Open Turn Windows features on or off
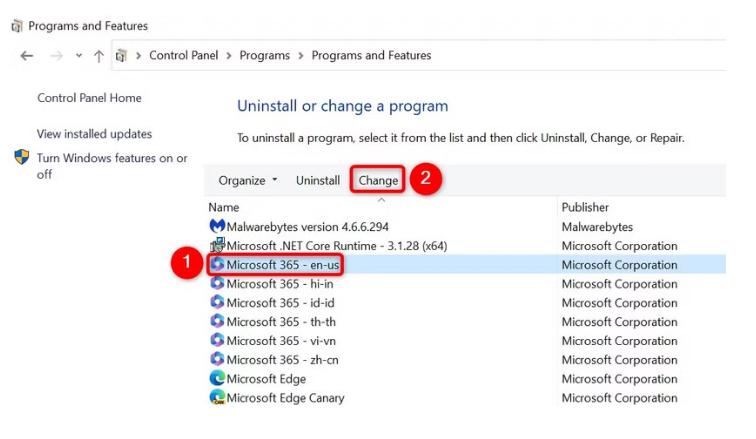 112,166
